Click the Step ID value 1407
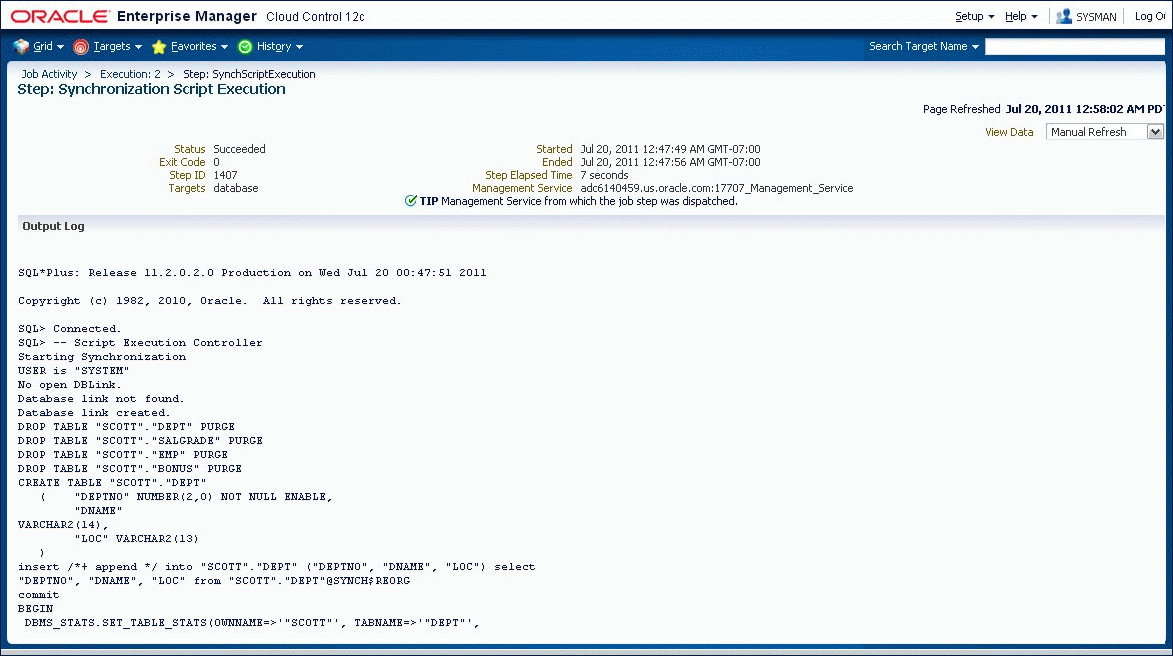 coord(225,175)
